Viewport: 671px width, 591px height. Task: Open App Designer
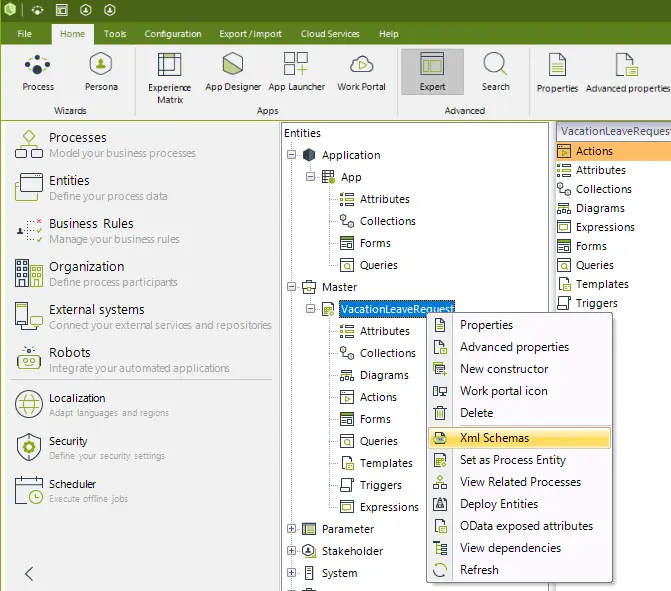[233, 73]
